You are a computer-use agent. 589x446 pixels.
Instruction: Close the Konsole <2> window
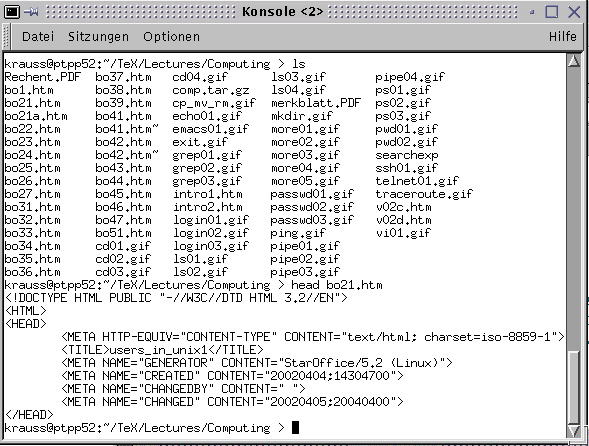click(x=574, y=12)
